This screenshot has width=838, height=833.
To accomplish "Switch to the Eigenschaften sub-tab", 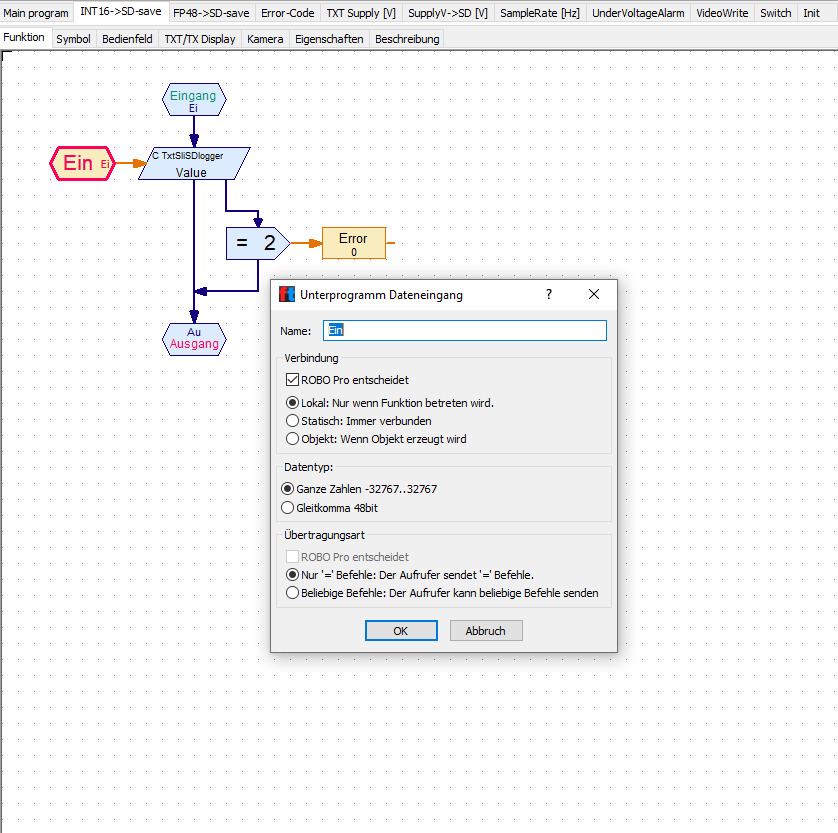I will (x=329, y=39).
